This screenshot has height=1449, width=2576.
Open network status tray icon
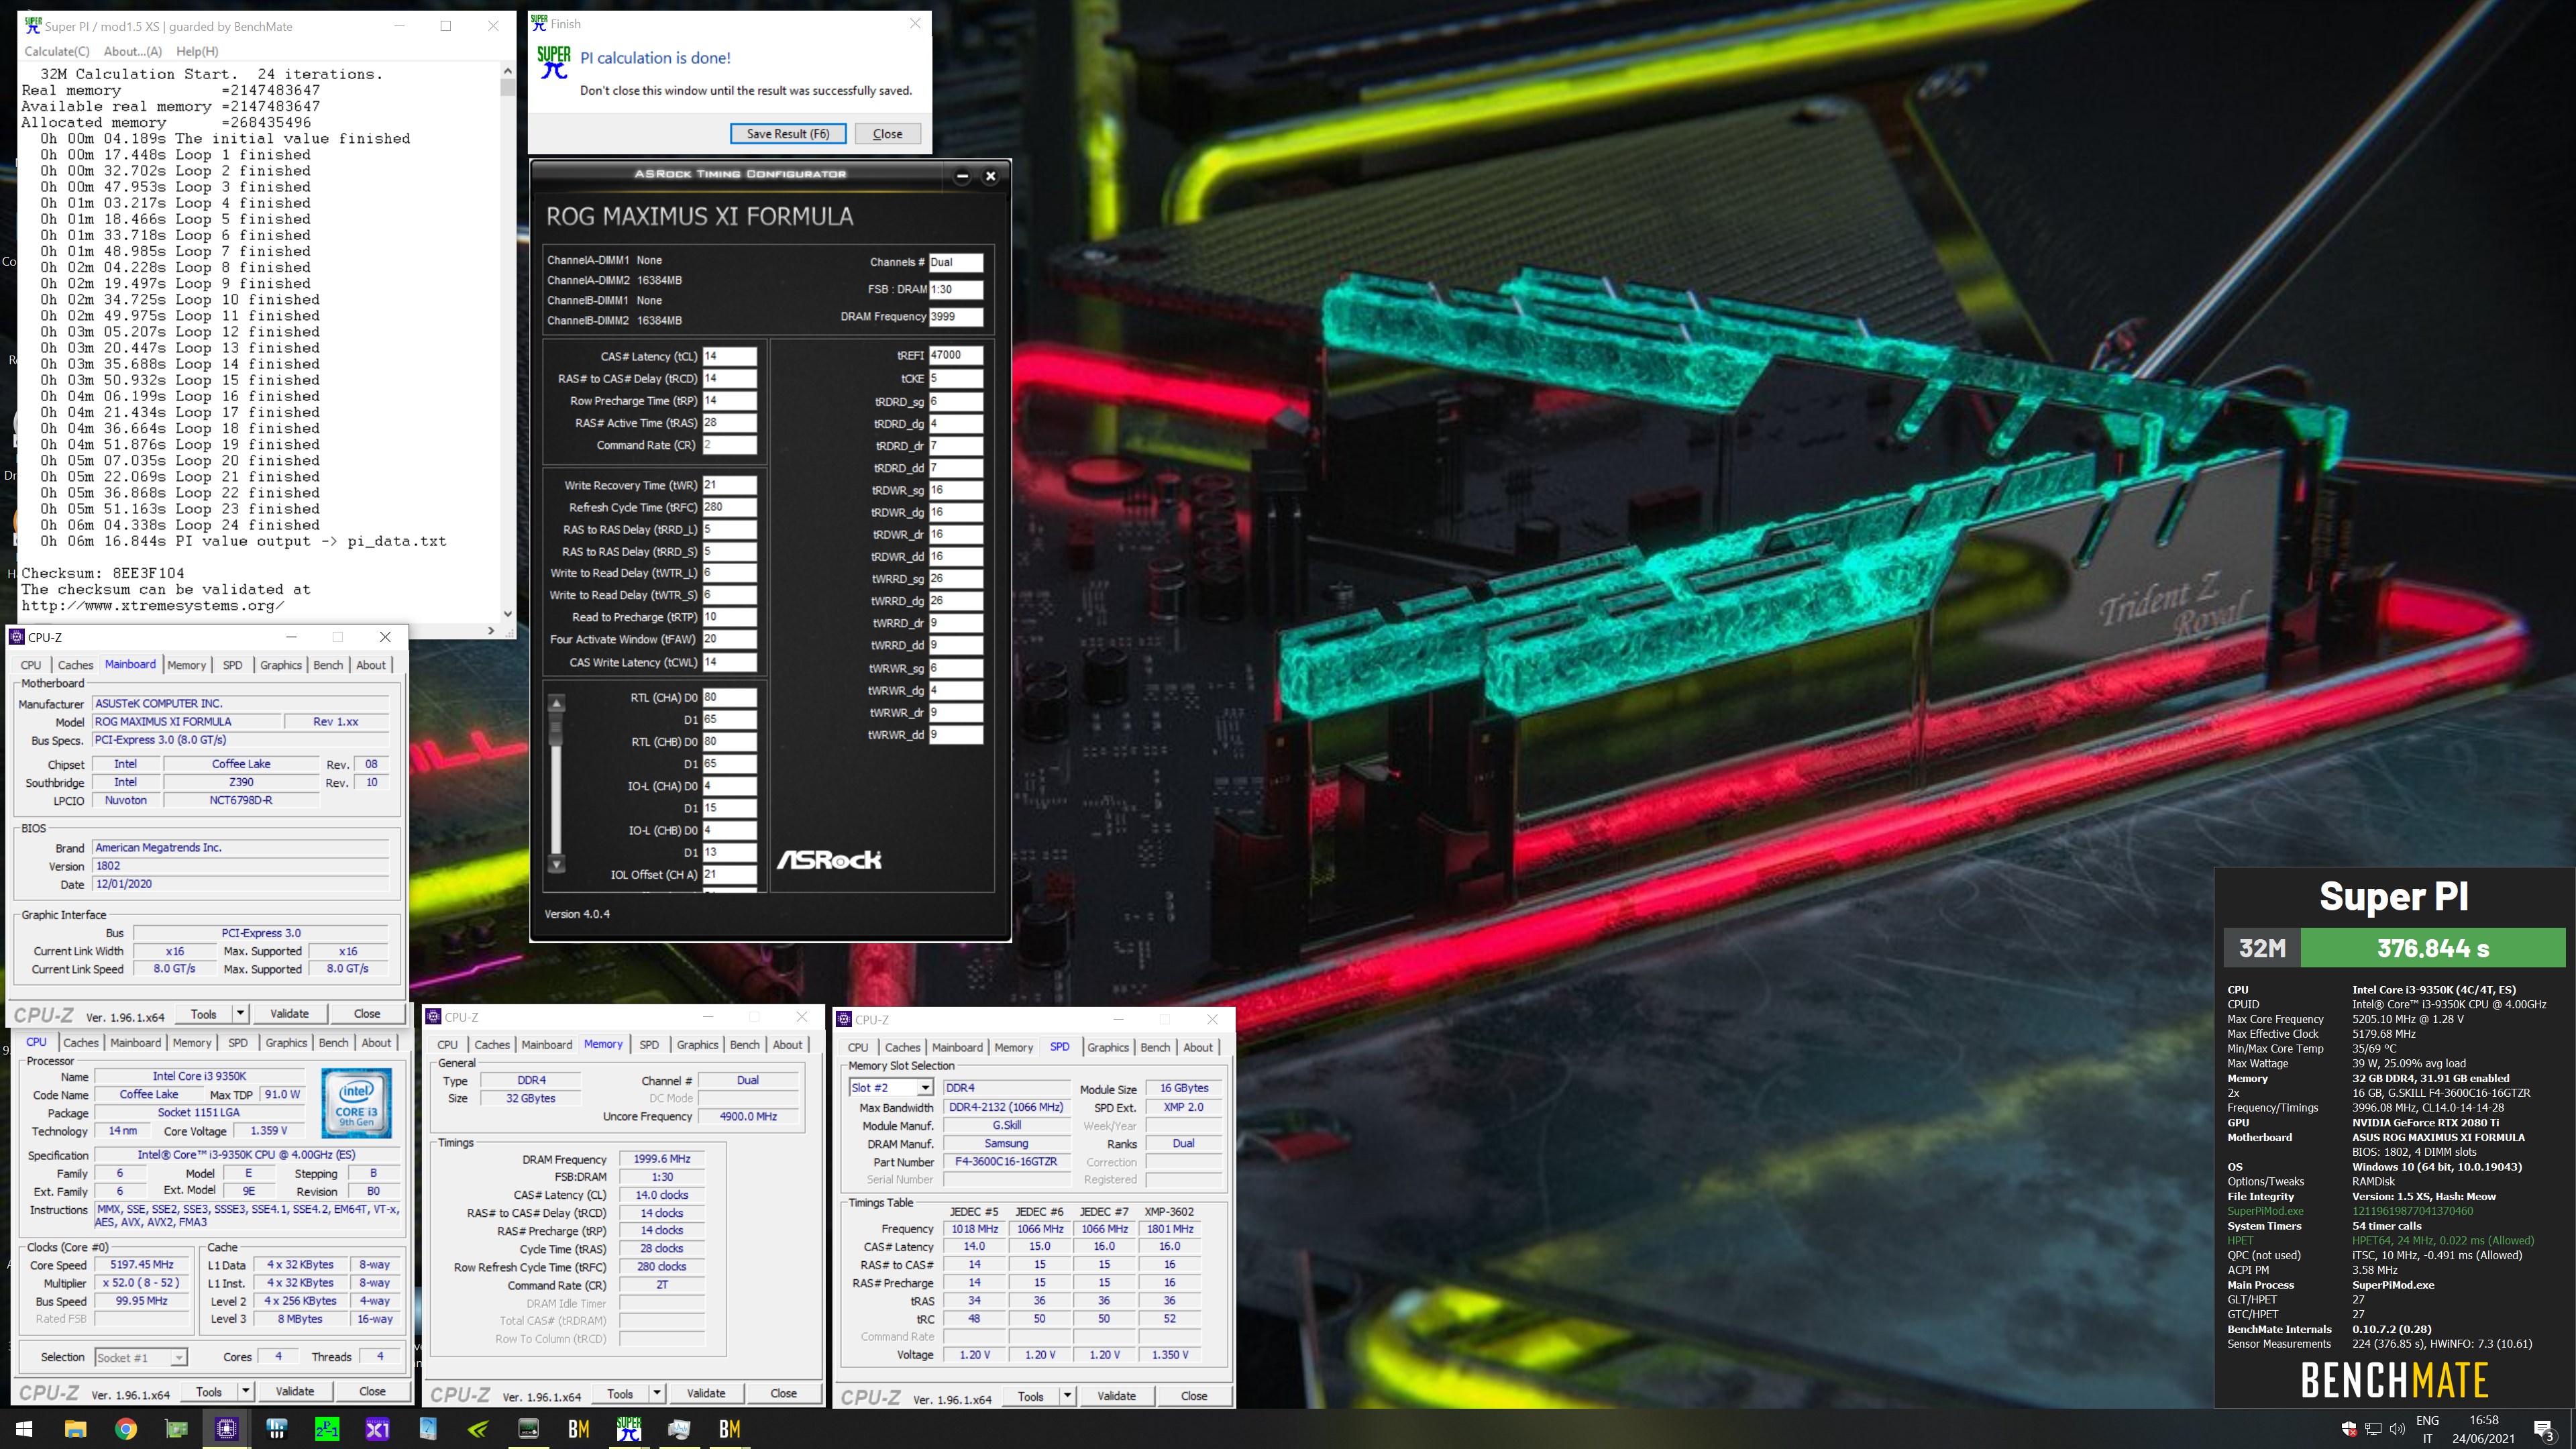pos(2373,1429)
